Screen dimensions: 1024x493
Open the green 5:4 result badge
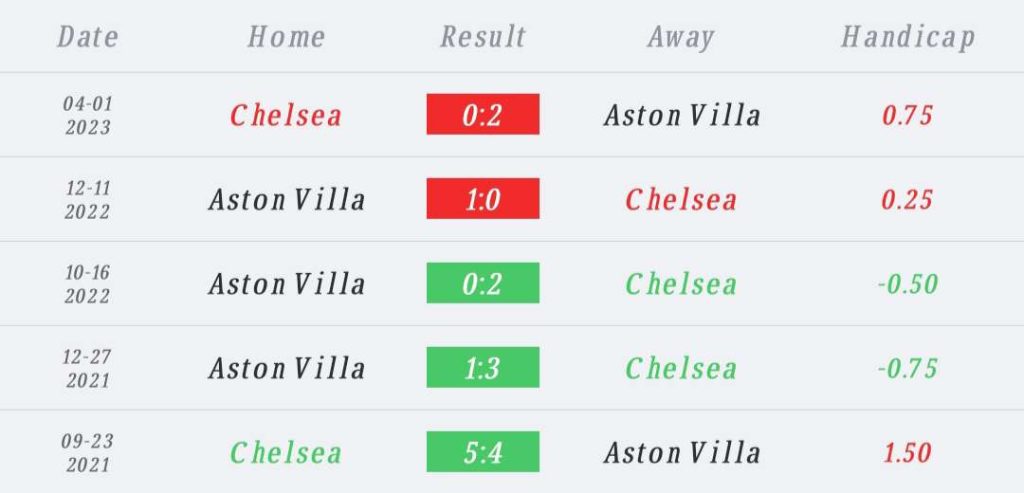[x=483, y=451]
